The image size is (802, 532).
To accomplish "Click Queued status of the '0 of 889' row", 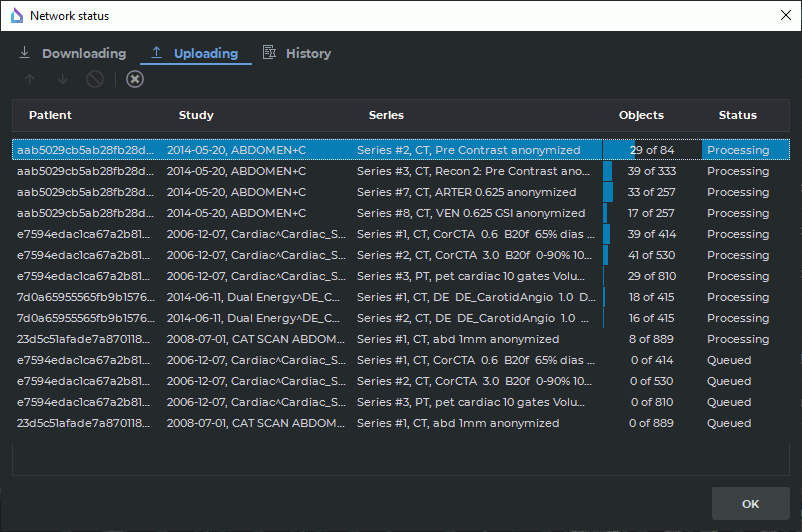I will (729, 423).
